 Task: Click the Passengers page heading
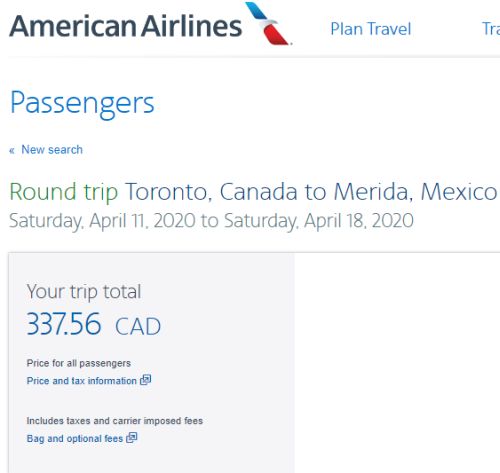[x=82, y=104]
